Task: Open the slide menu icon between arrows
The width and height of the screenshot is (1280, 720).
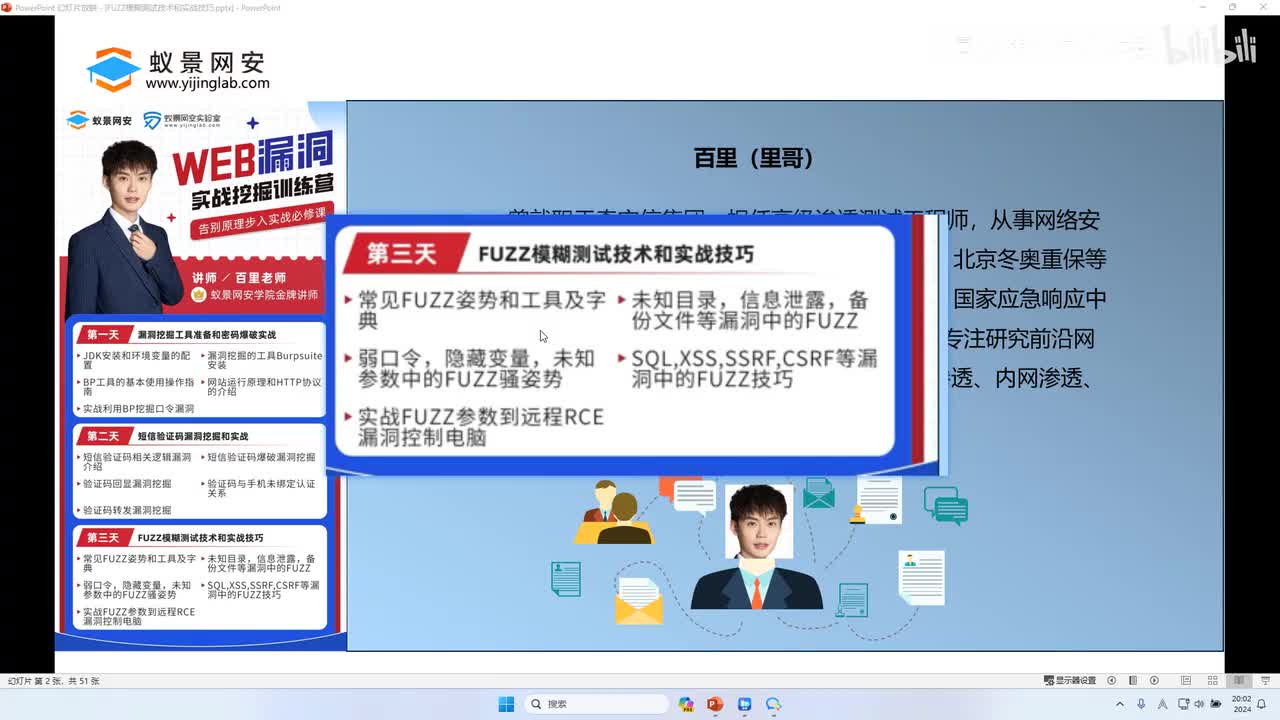Action: (1133, 681)
